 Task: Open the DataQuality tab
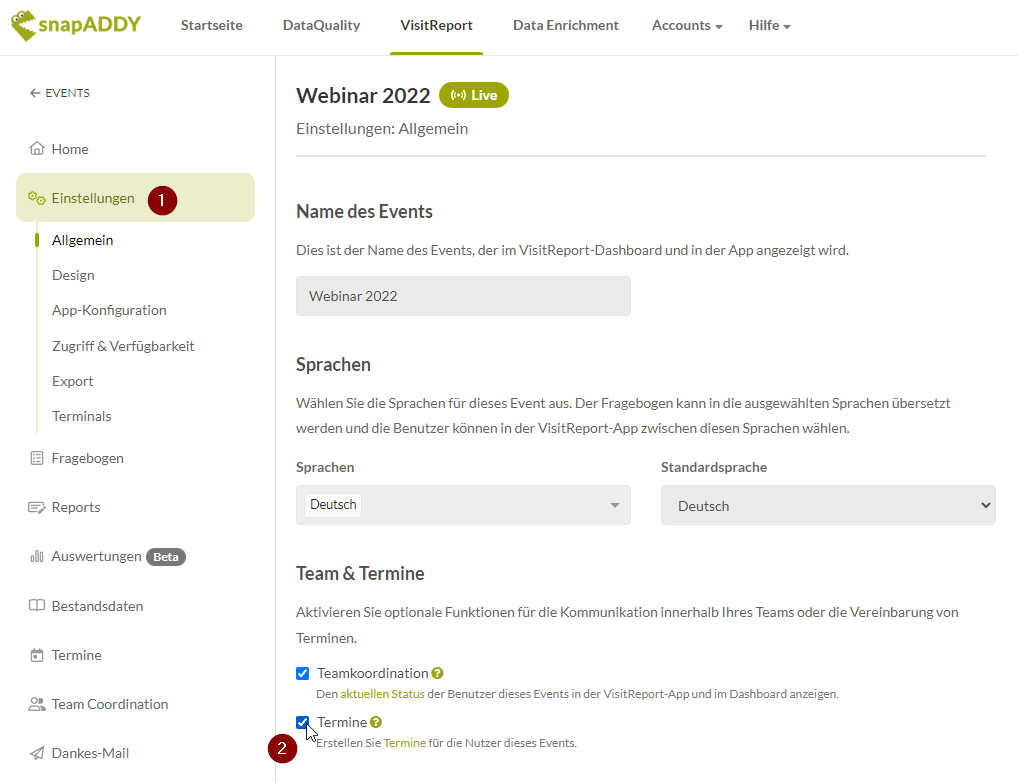(x=321, y=25)
